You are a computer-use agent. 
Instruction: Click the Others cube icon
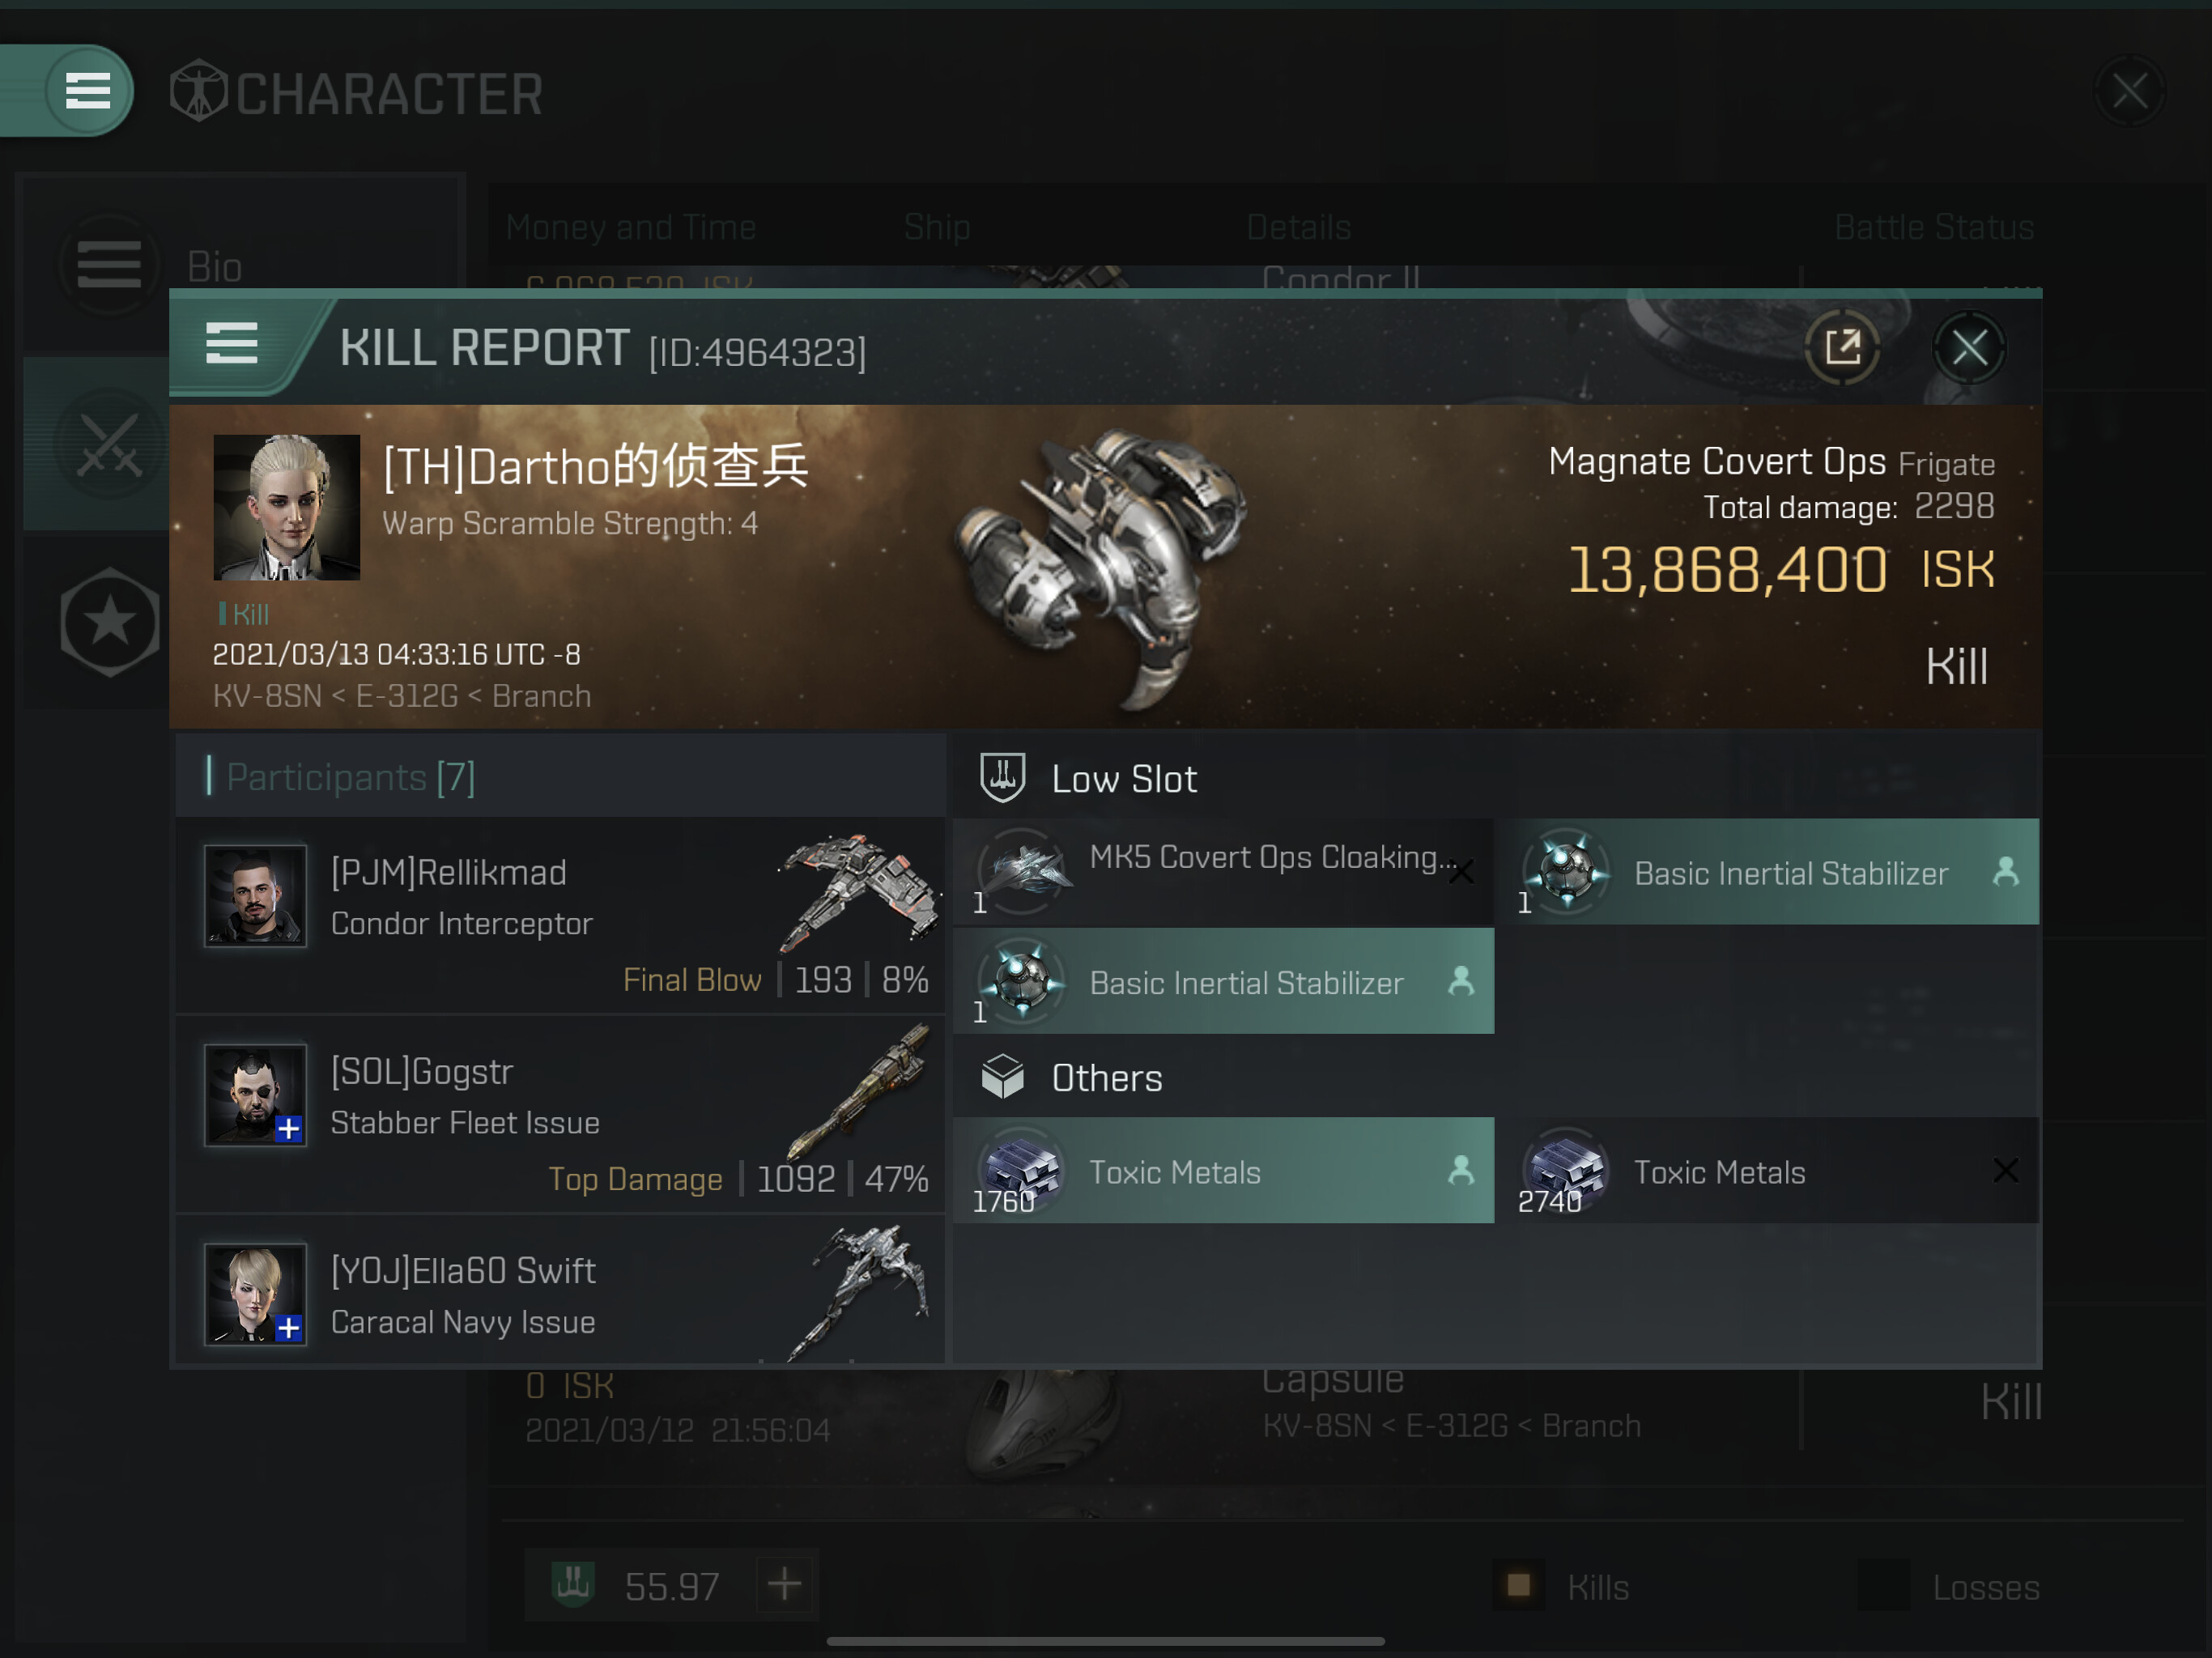[x=1002, y=1077]
